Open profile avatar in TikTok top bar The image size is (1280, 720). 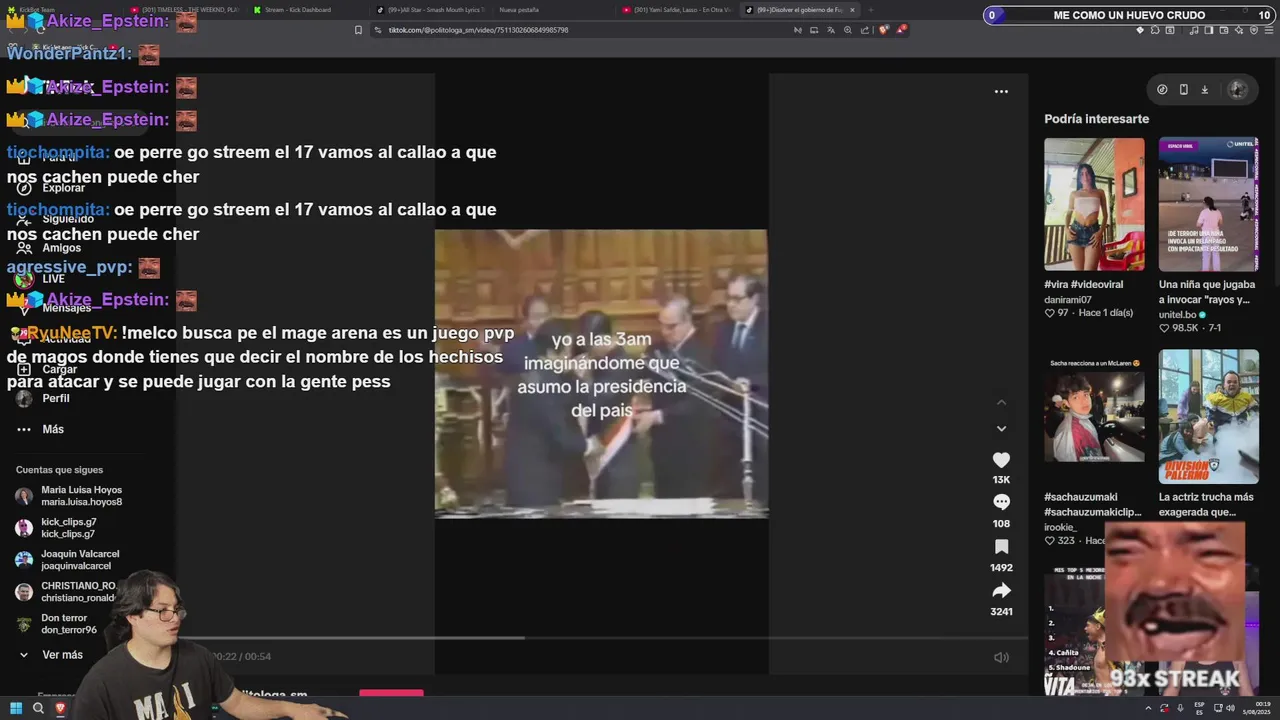(1237, 89)
